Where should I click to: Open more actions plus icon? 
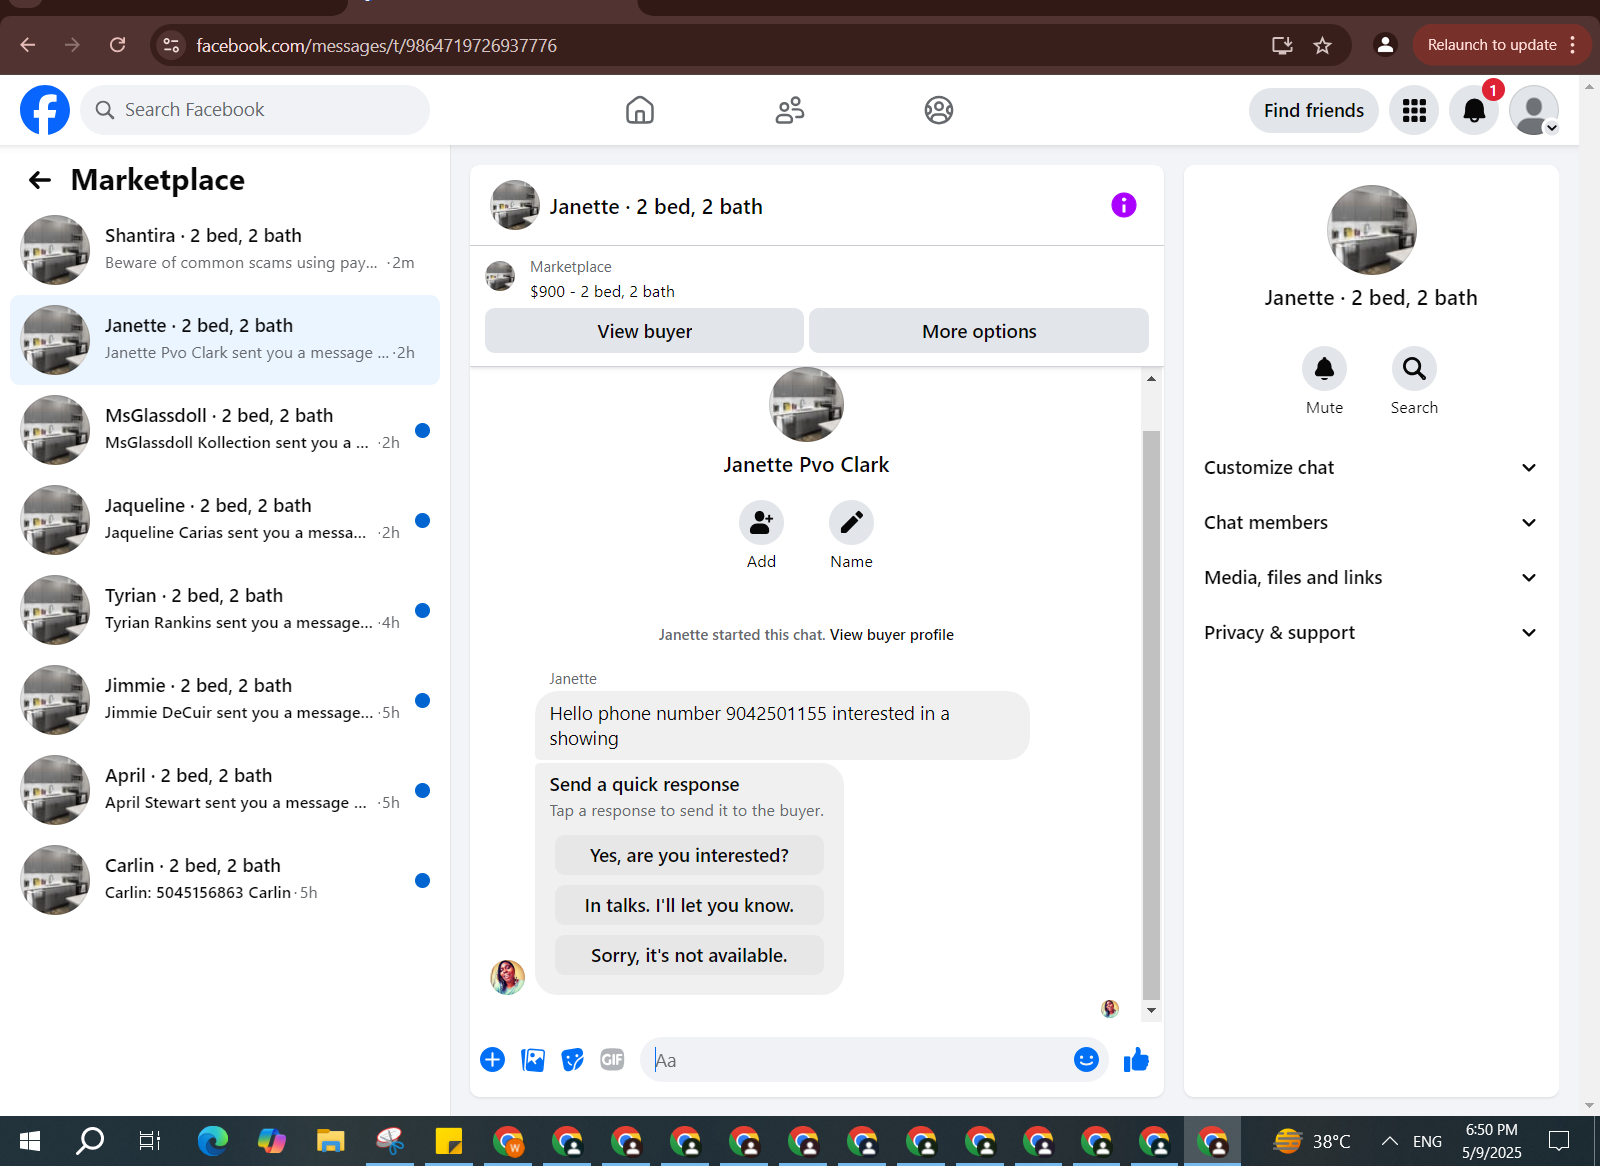coord(492,1060)
